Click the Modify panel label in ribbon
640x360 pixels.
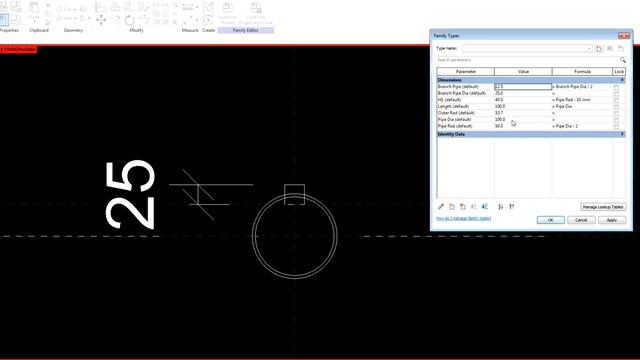136,31
